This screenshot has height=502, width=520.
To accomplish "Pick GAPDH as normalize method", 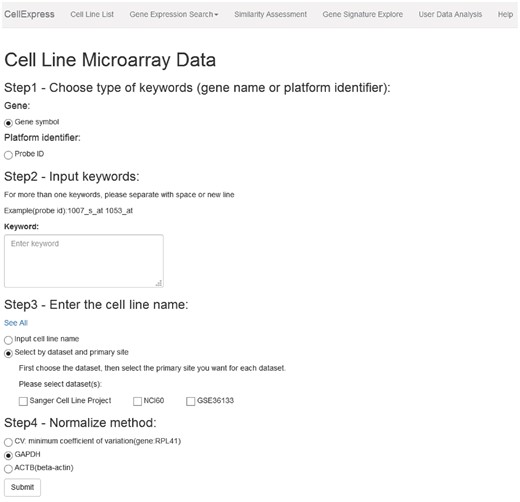I will coord(8,455).
